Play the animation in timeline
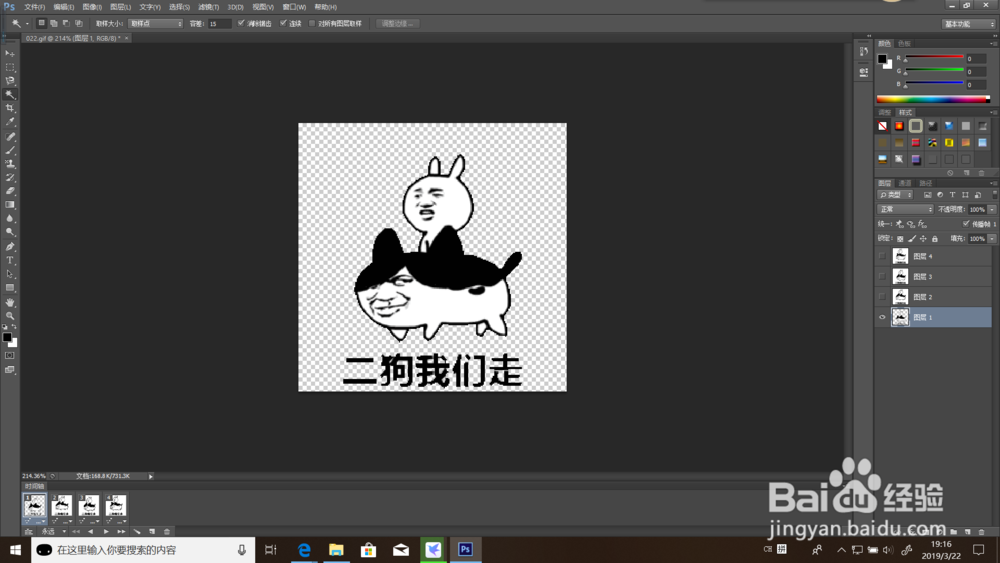Viewport: 1000px width, 563px height. [x=106, y=531]
